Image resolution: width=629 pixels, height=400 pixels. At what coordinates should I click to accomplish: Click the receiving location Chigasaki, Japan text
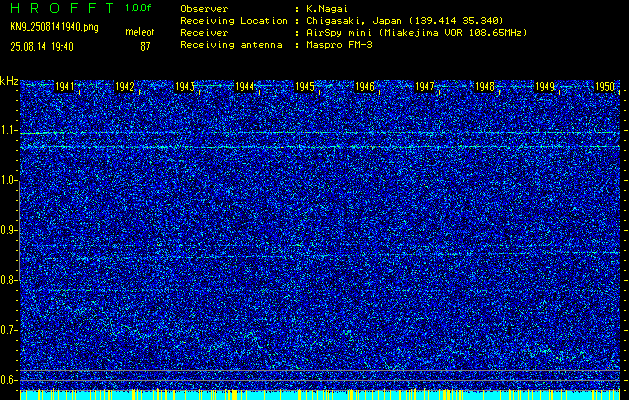[405, 21]
